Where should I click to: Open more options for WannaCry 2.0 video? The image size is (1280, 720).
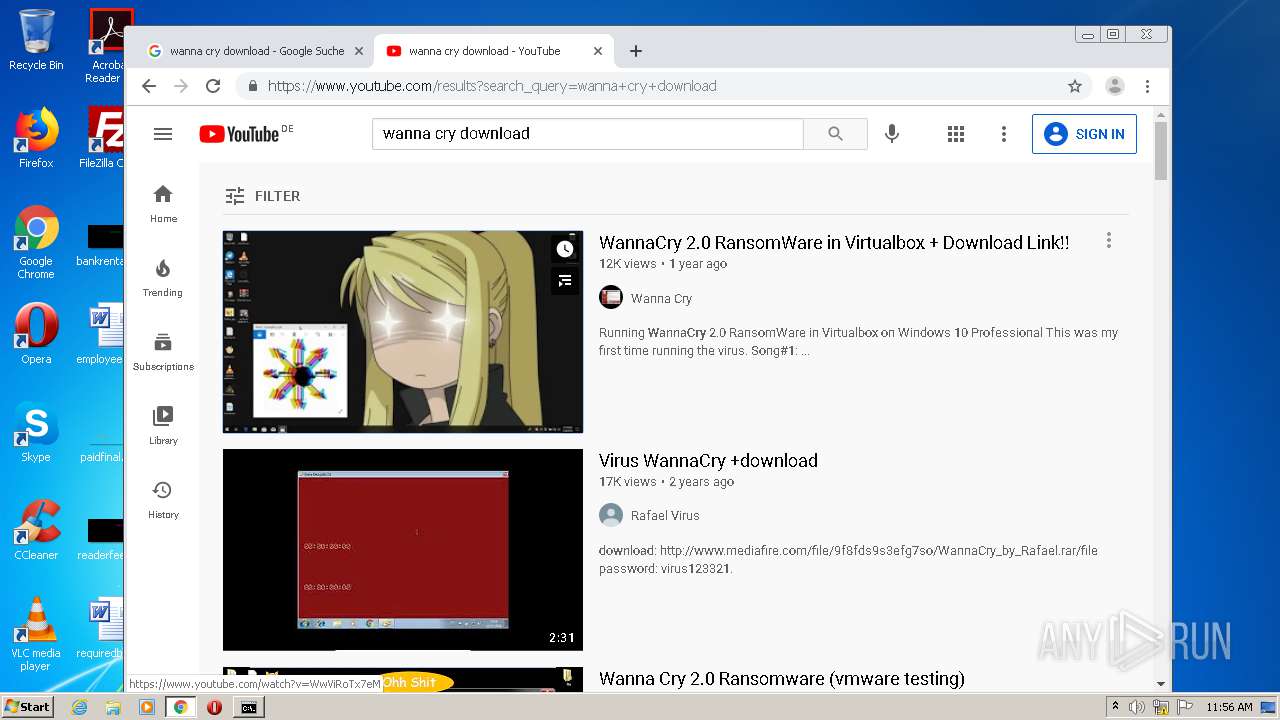pos(1108,241)
